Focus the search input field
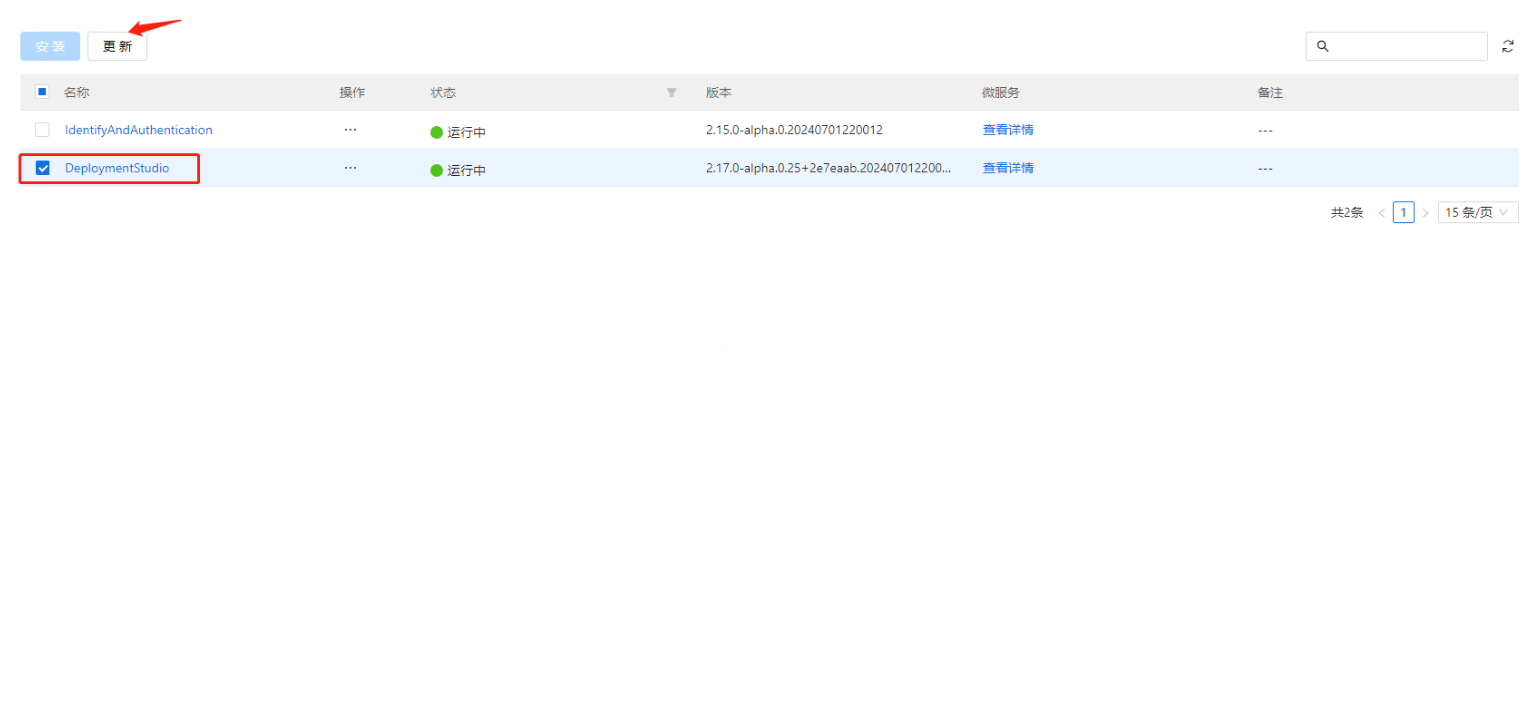The width and height of the screenshot is (1525, 709). click(1396, 46)
